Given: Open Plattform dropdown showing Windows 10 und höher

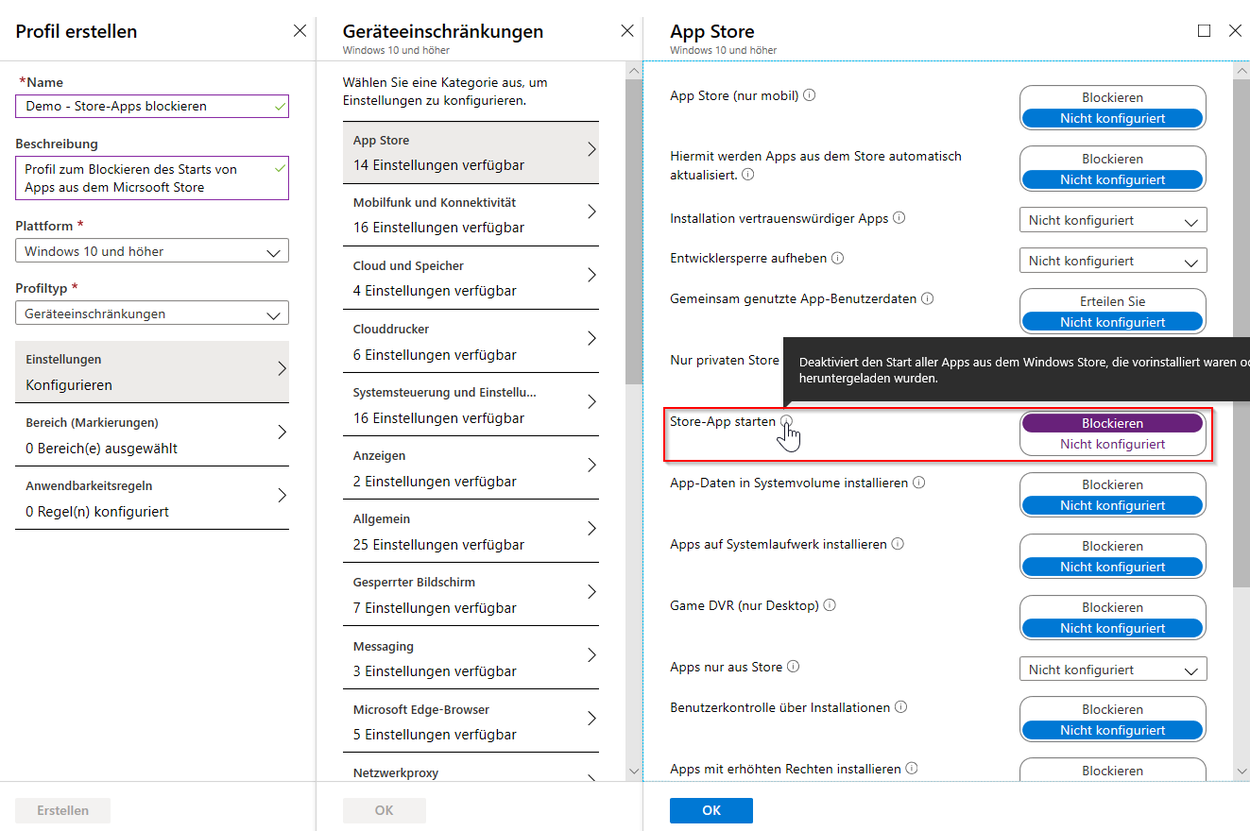Looking at the screenshot, I should 152,251.
